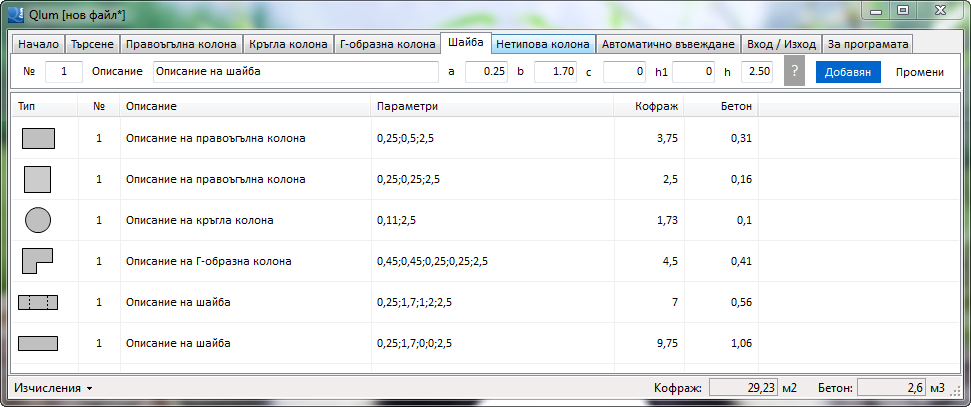Click the shear wall icon with dashed openings
971x407 pixels.
click(38, 302)
